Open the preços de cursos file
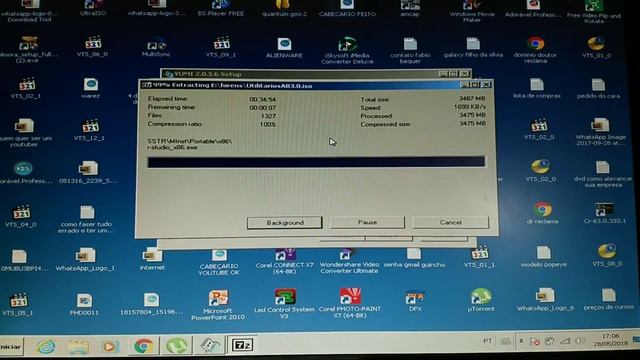 [x=608, y=299]
